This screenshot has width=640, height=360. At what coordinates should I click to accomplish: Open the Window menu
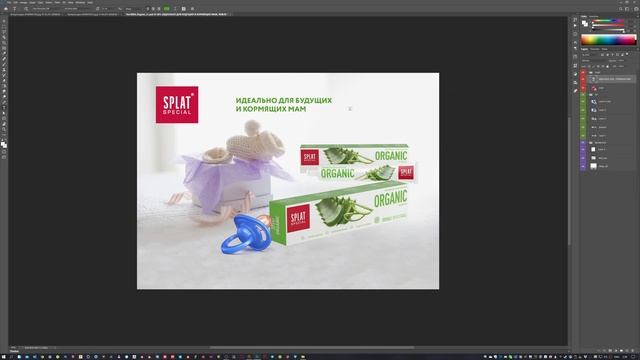tap(80, 2)
